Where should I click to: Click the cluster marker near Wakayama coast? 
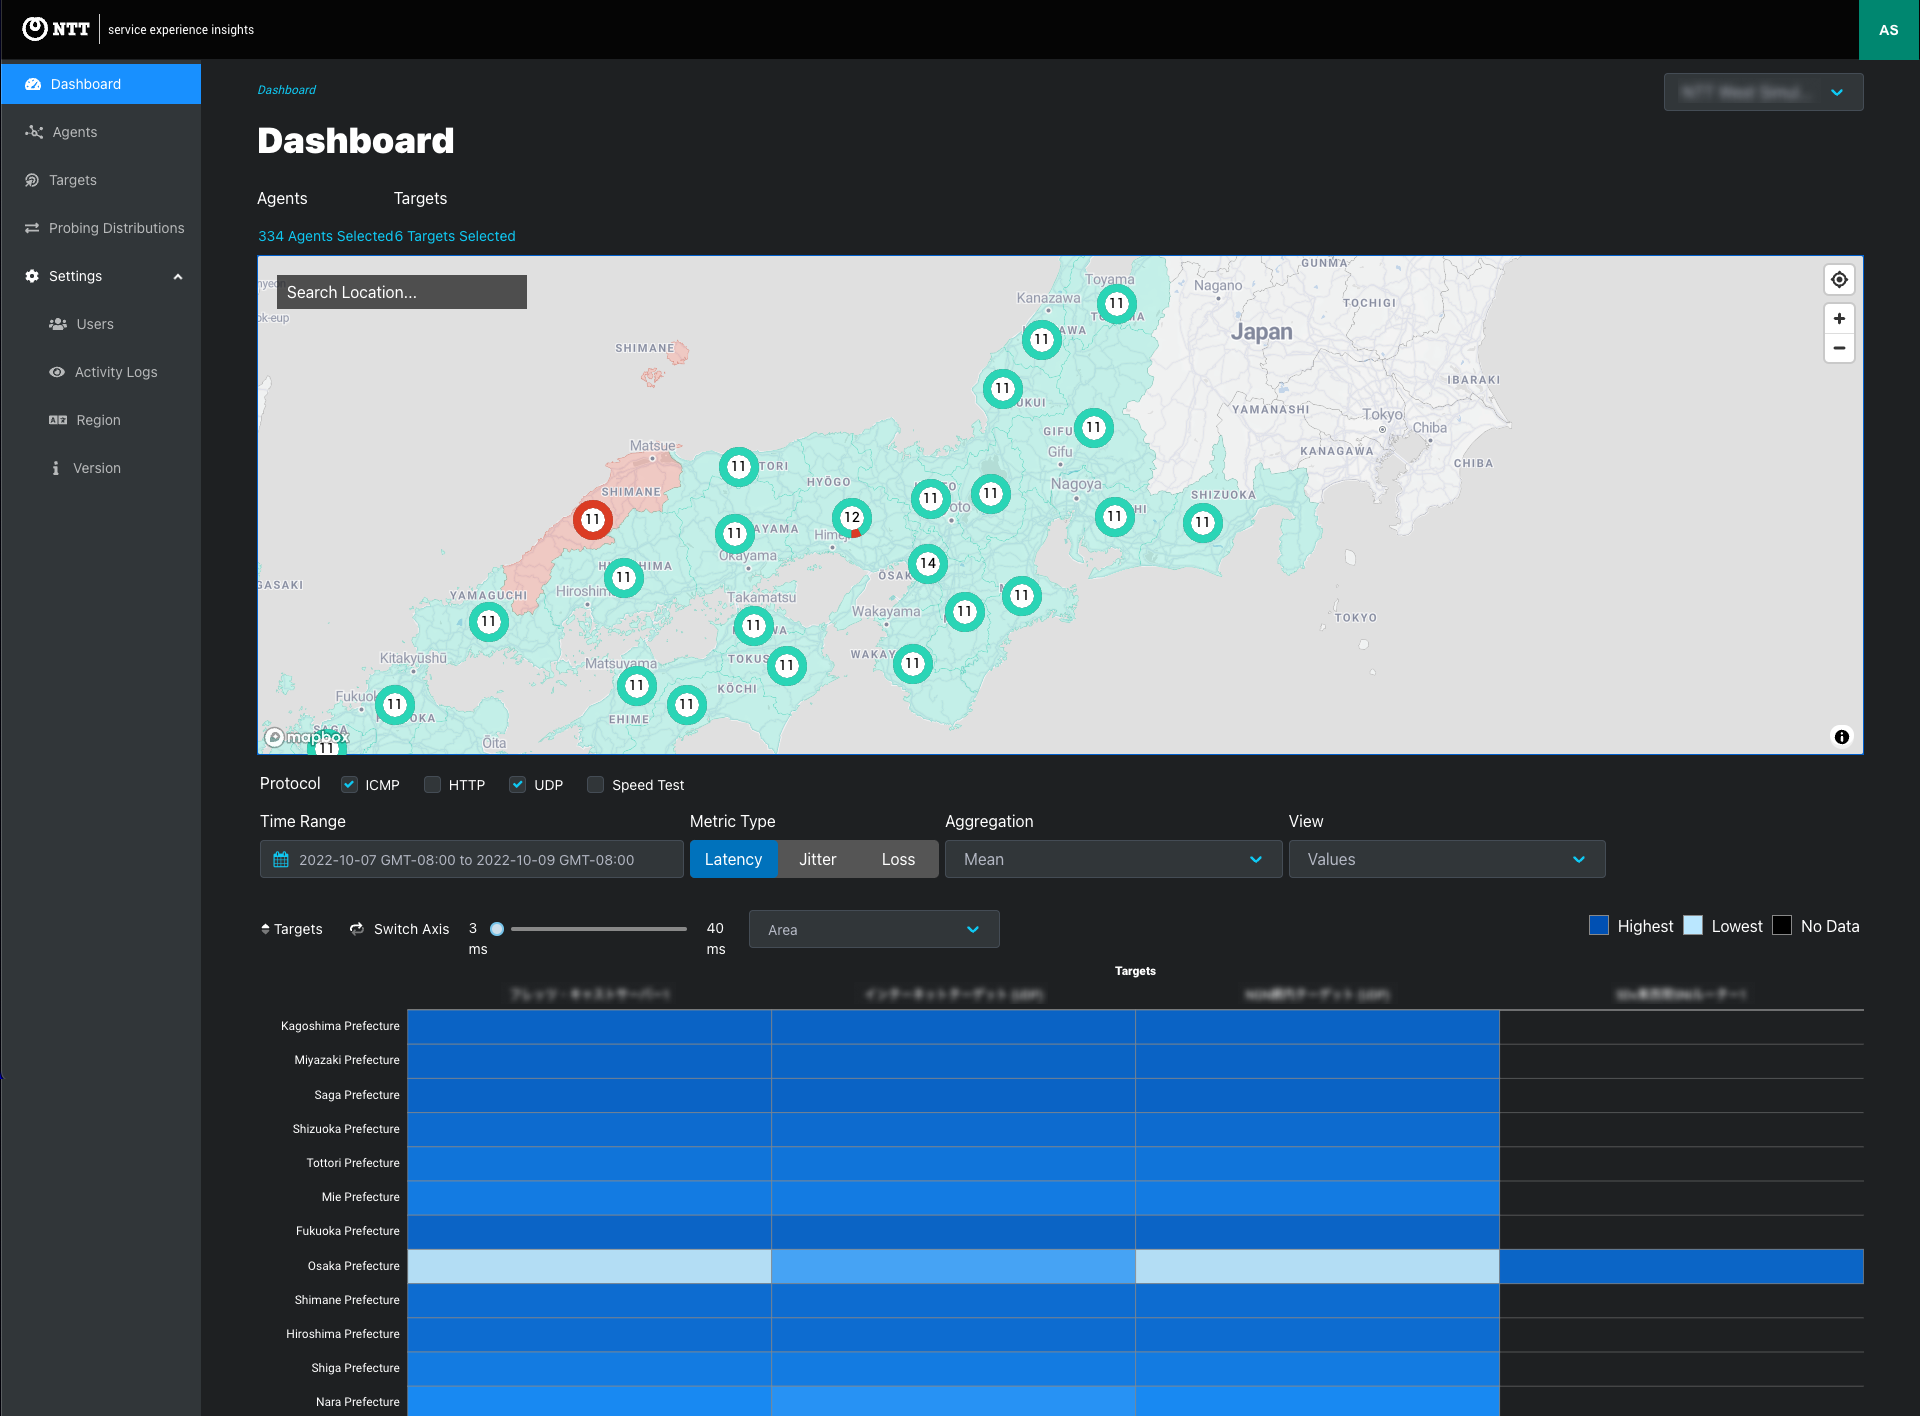pos(913,664)
